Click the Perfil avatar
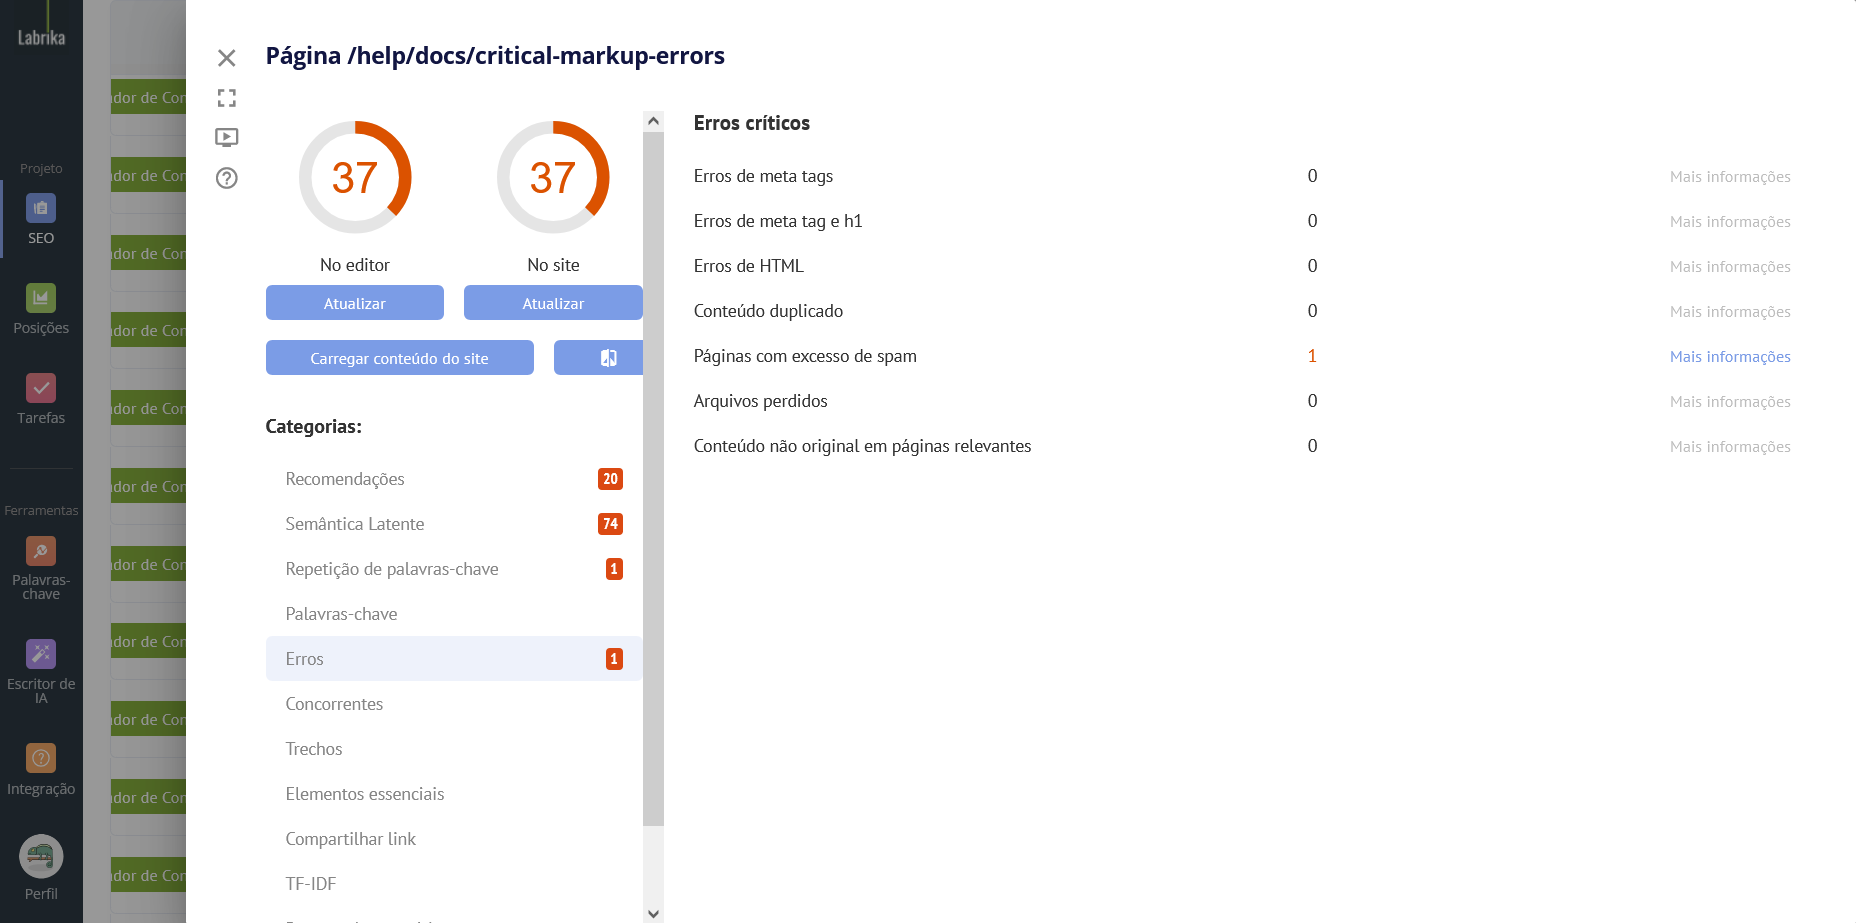1856x923 pixels. (41, 857)
